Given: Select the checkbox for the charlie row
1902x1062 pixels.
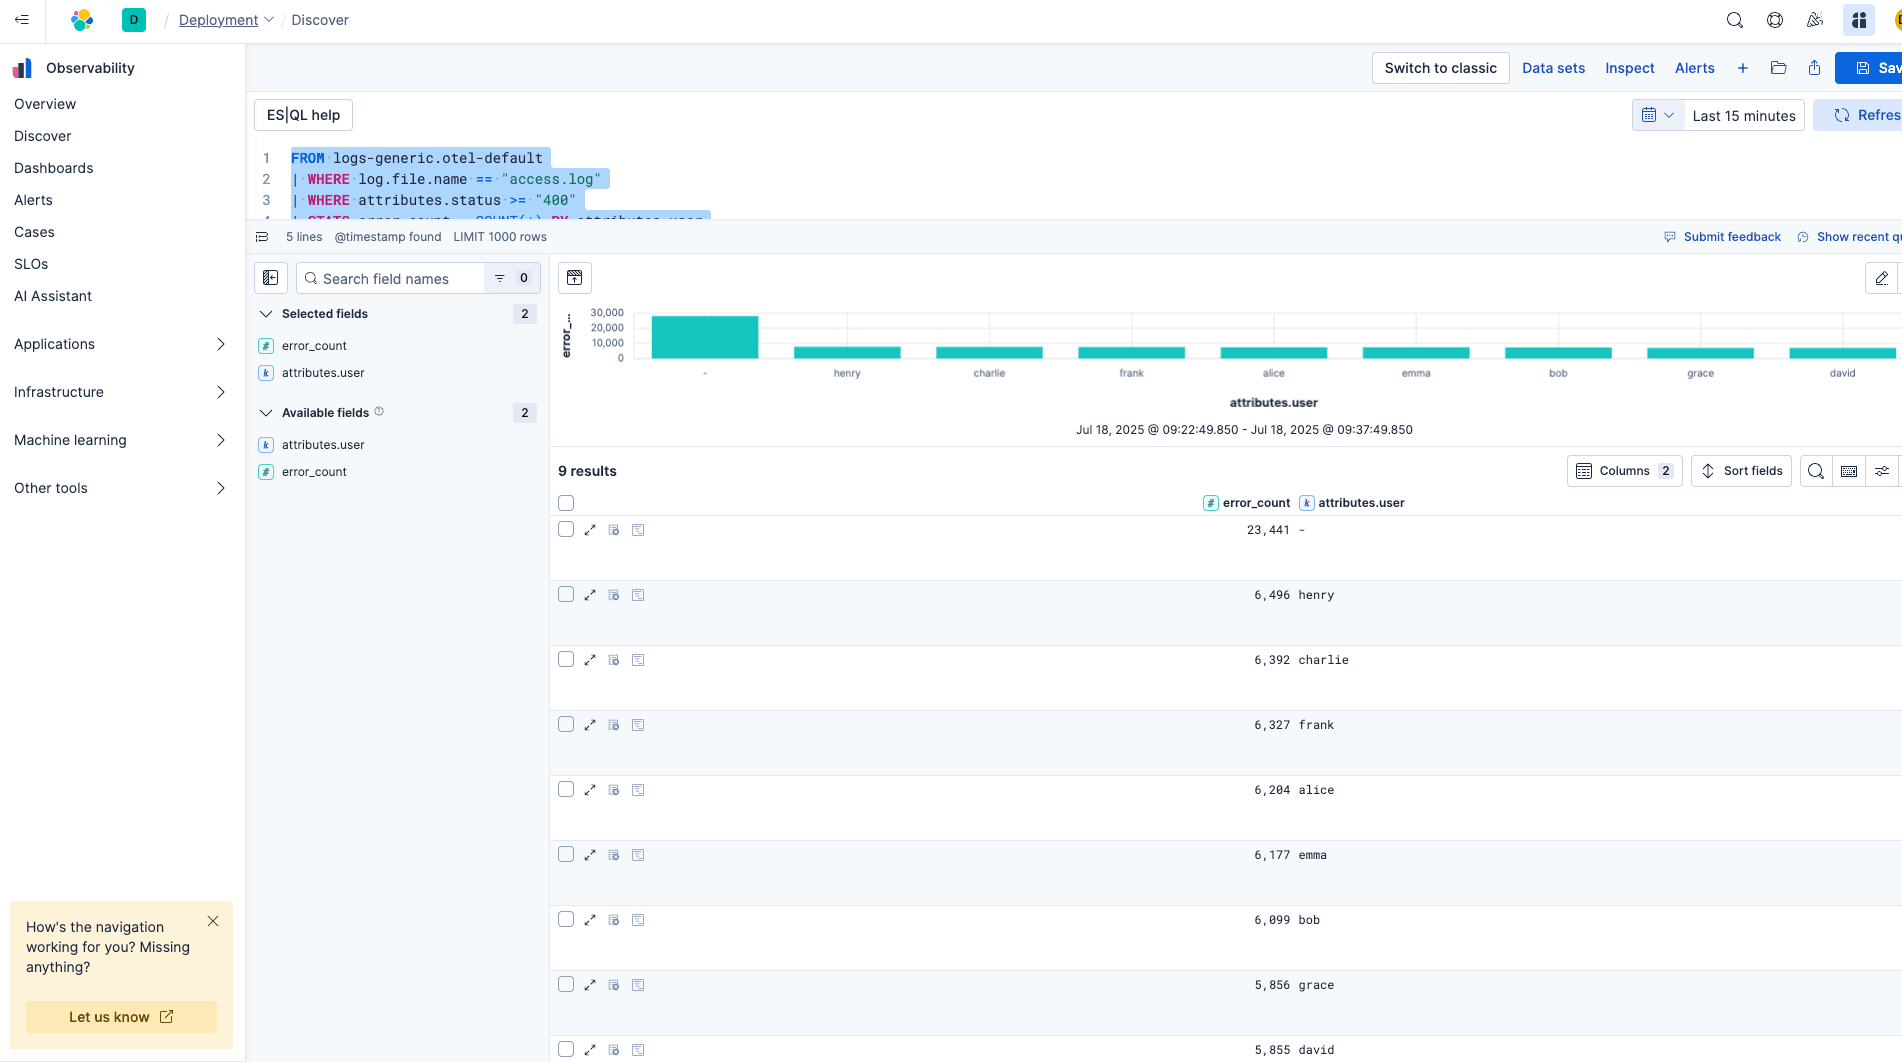Looking at the screenshot, I should click(566, 660).
